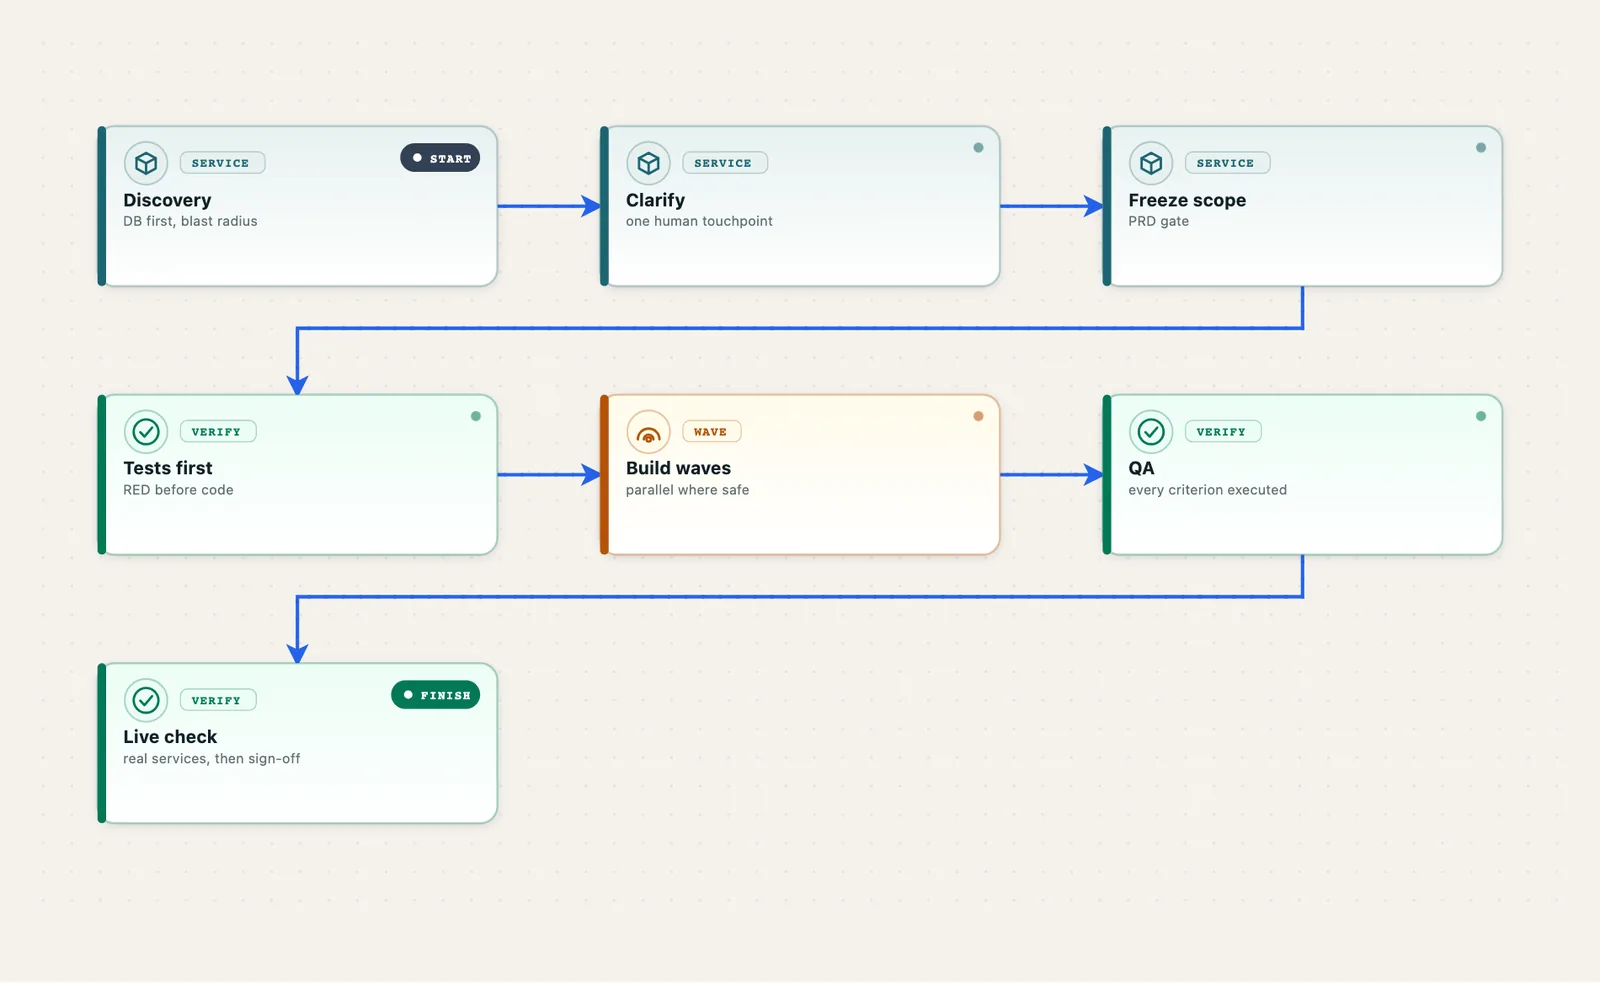
Task: Click the status dot on Clarify card
Action: coord(978,148)
